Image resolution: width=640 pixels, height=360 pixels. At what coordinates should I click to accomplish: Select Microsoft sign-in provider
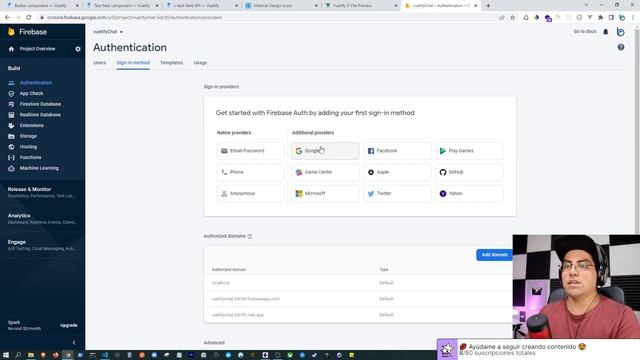(325, 193)
